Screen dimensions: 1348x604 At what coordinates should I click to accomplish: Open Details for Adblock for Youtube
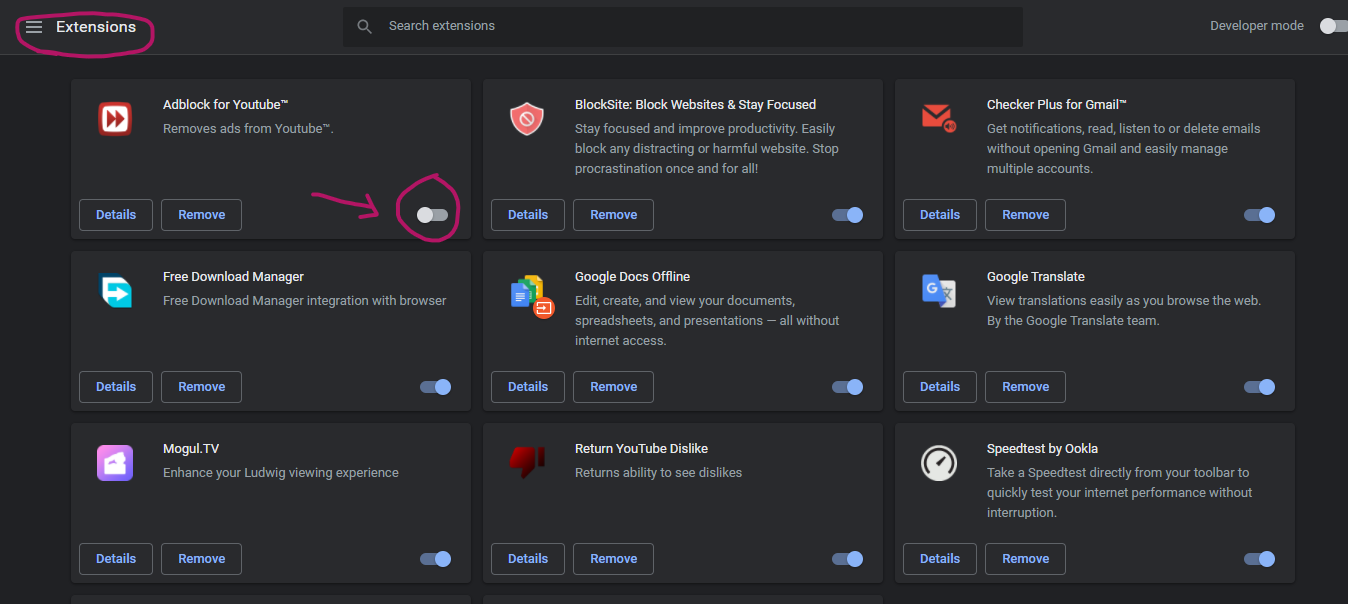pyautogui.click(x=116, y=215)
